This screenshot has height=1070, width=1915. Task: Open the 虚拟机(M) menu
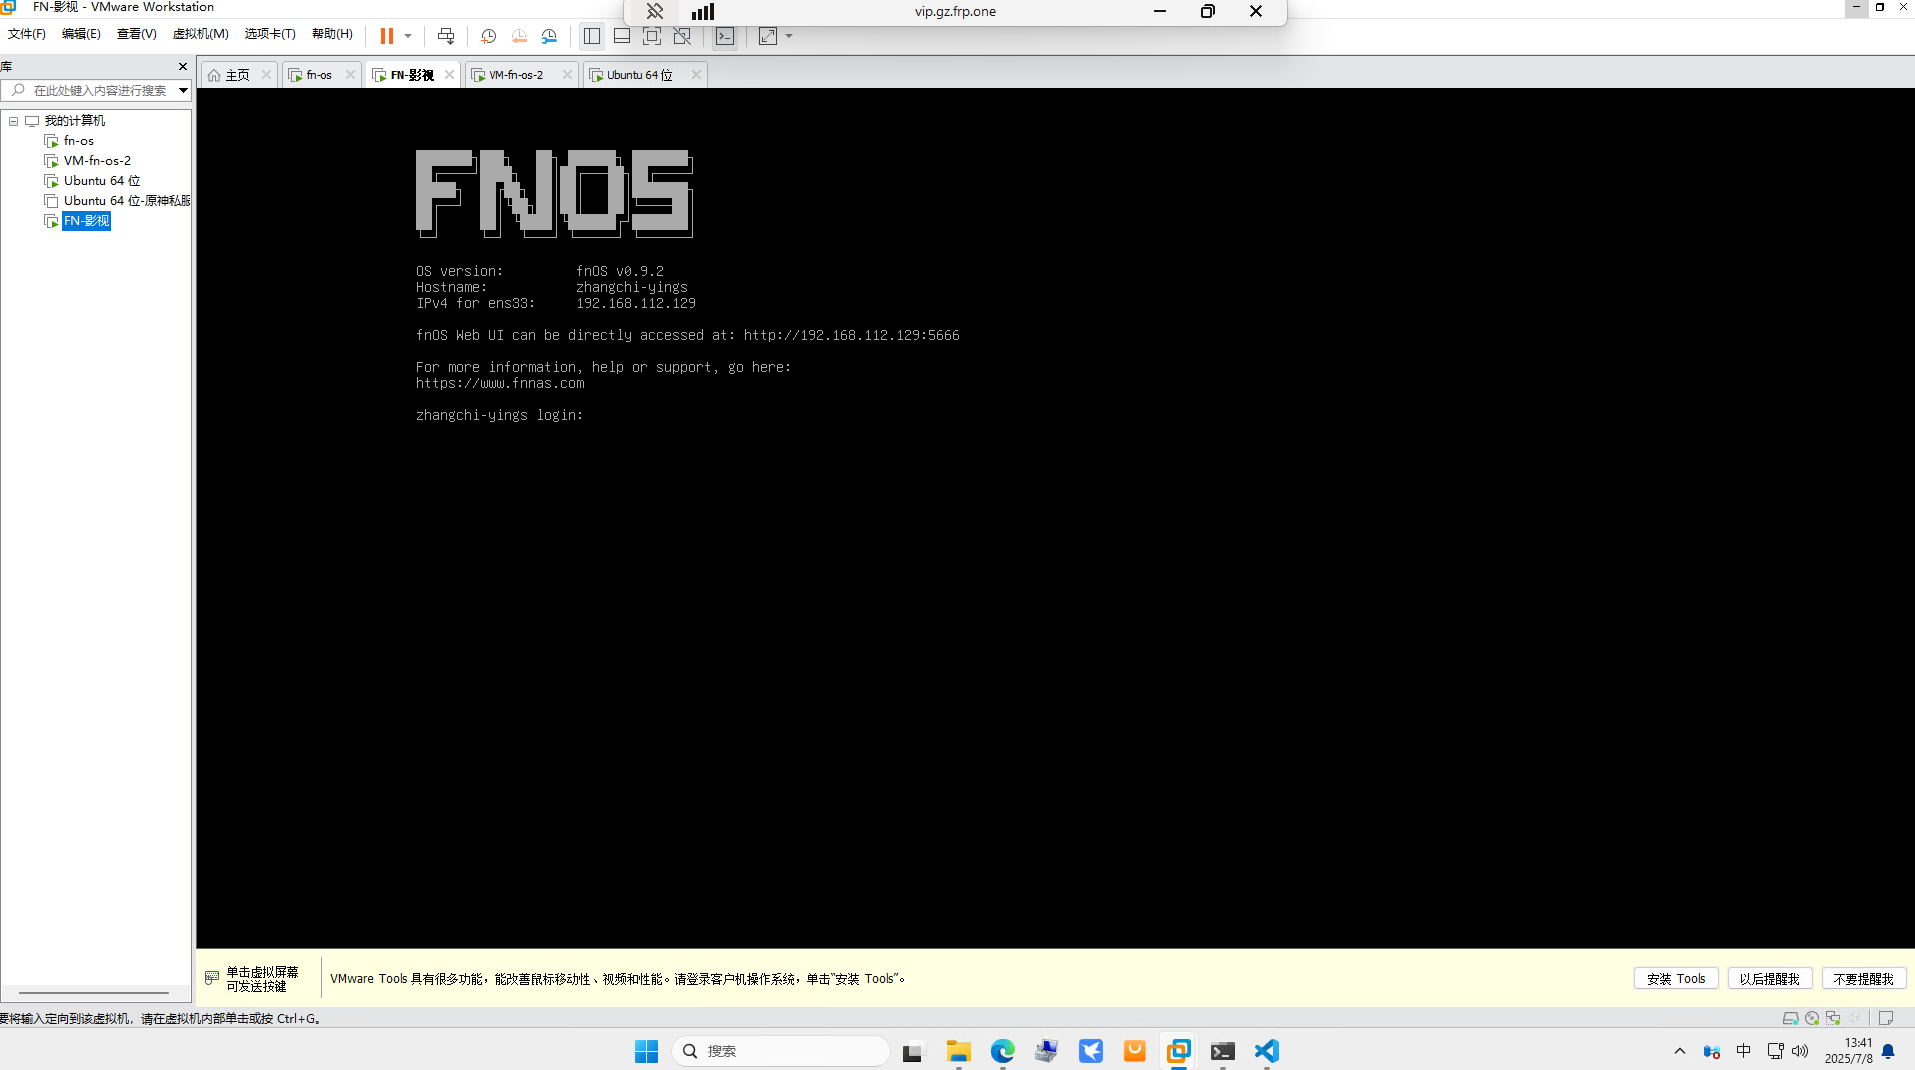tap(200, 34)
